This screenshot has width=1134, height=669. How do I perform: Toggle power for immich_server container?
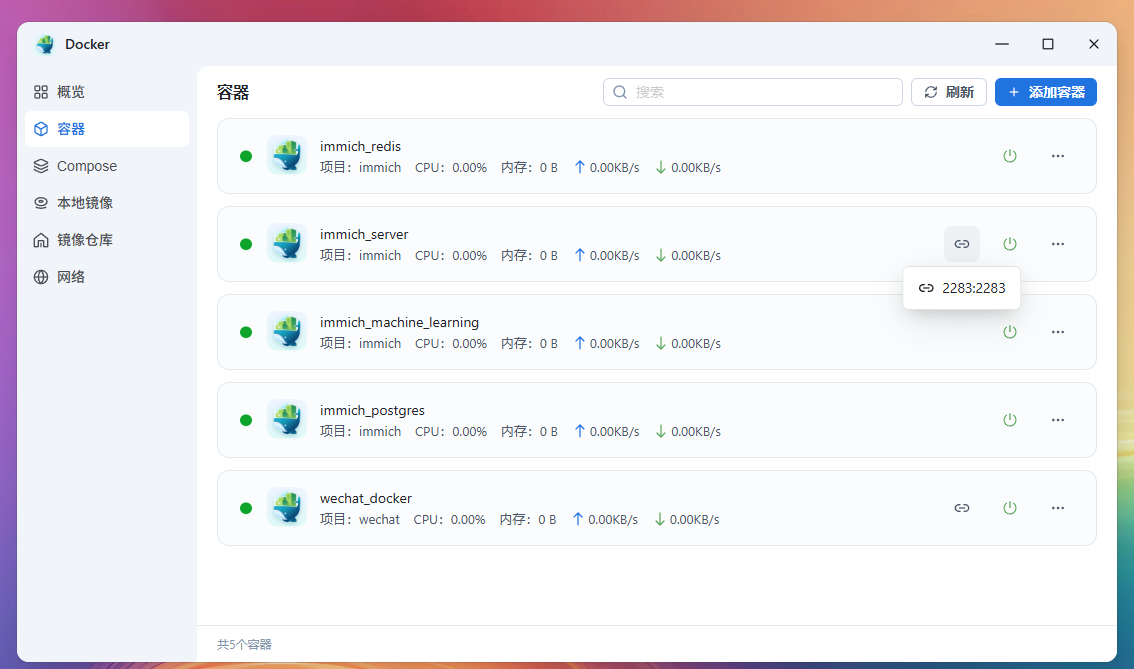tap(1010, 244)
